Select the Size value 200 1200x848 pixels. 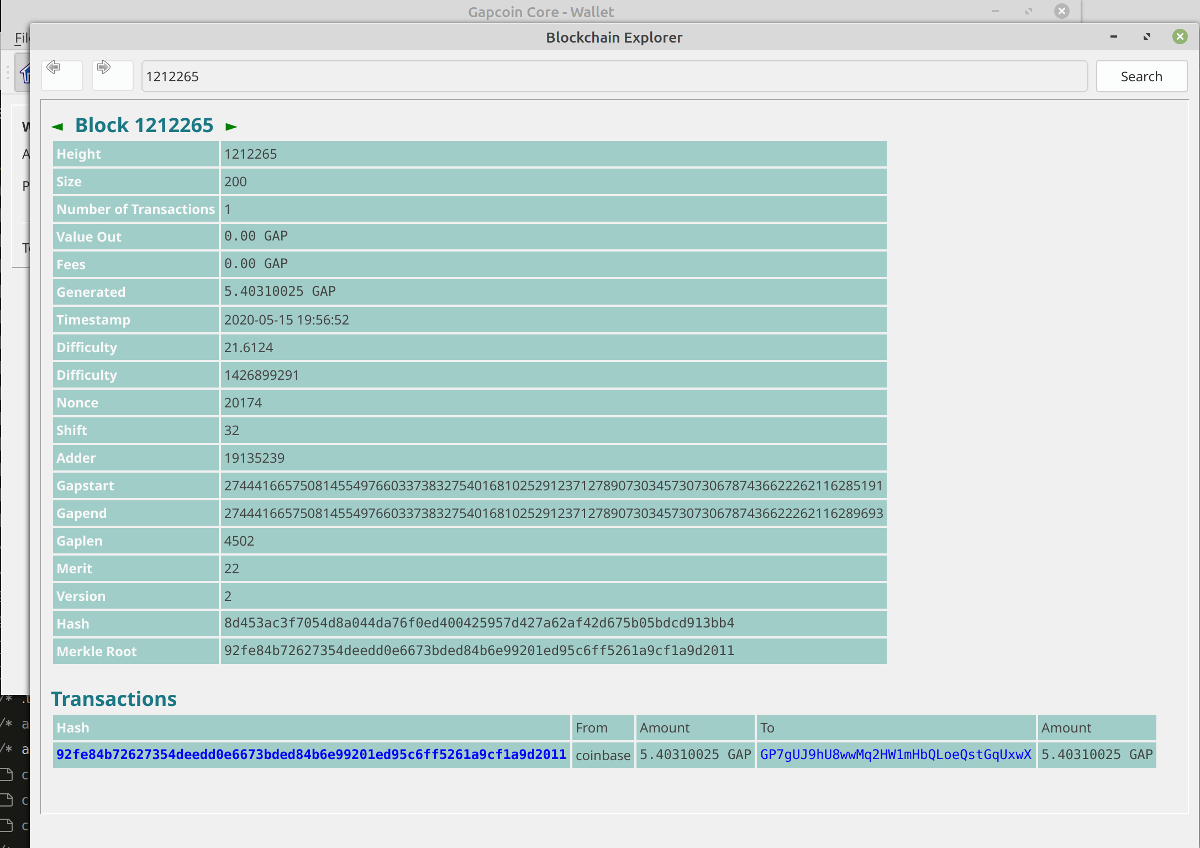[235, 182]
